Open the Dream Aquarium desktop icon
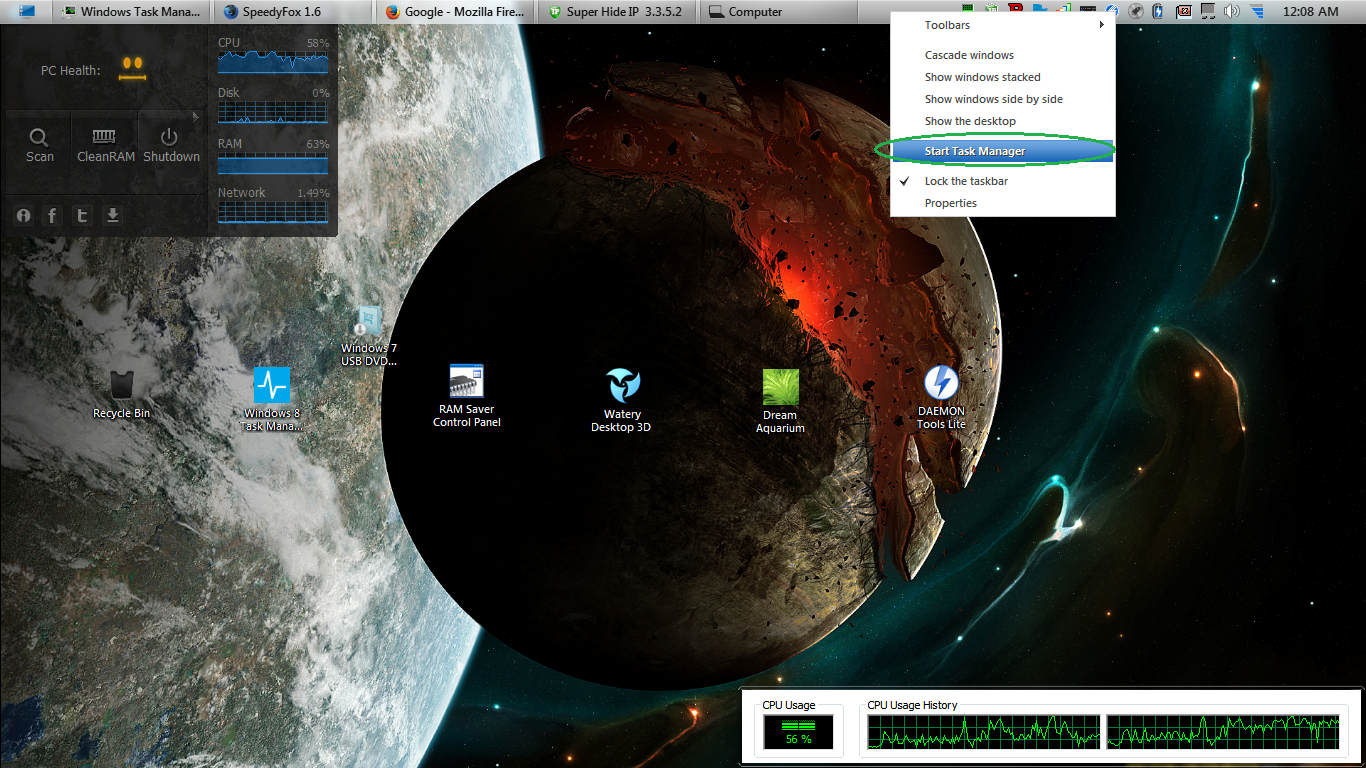Image resolution: width=1366 pixels, height=768 pixels. [x=780, y=401]
